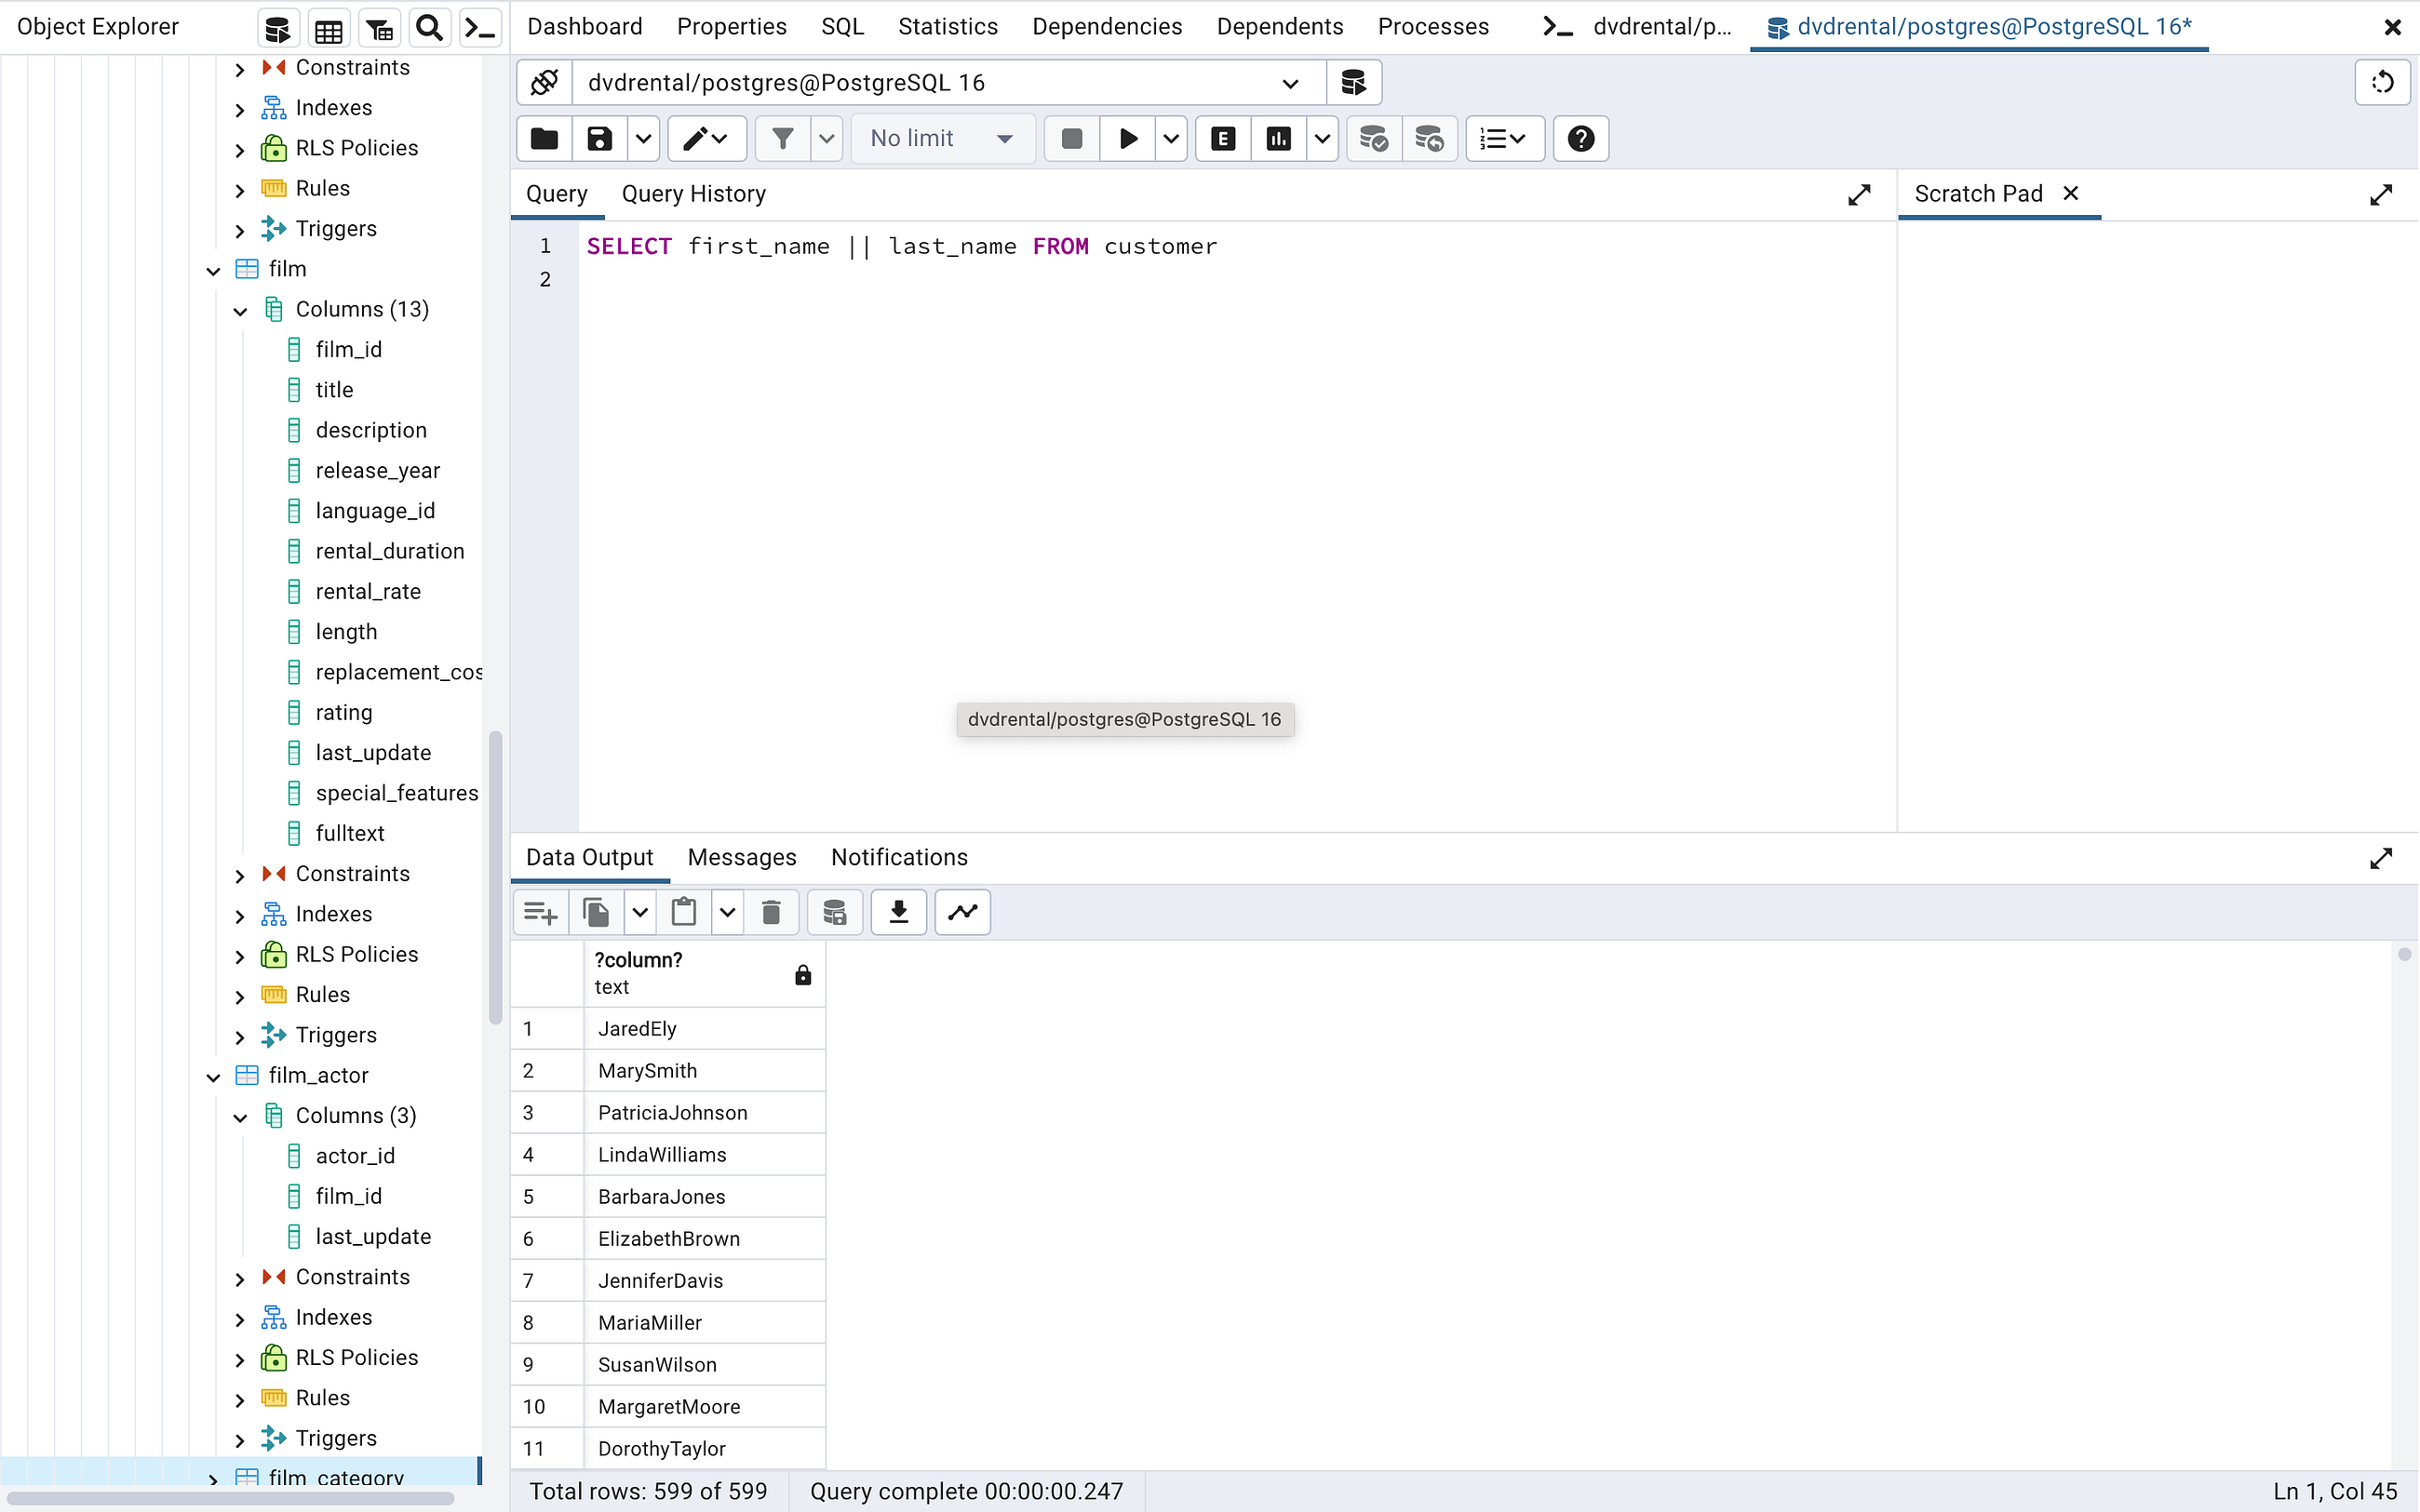This screenshot has height=1512, width=2420.
Task: Expand the film Constraints node
Action: pyautogui.click(x=240, y=876)
